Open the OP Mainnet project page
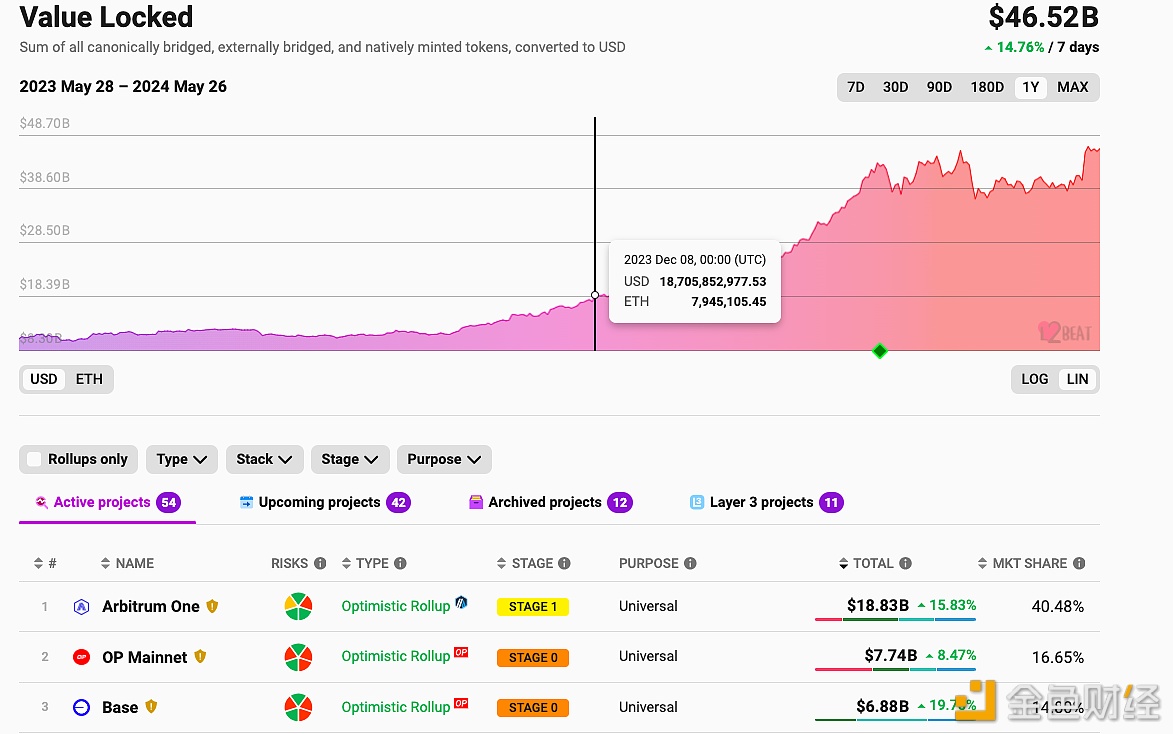This screenshot has height=734, width=1173. [144, 657]
